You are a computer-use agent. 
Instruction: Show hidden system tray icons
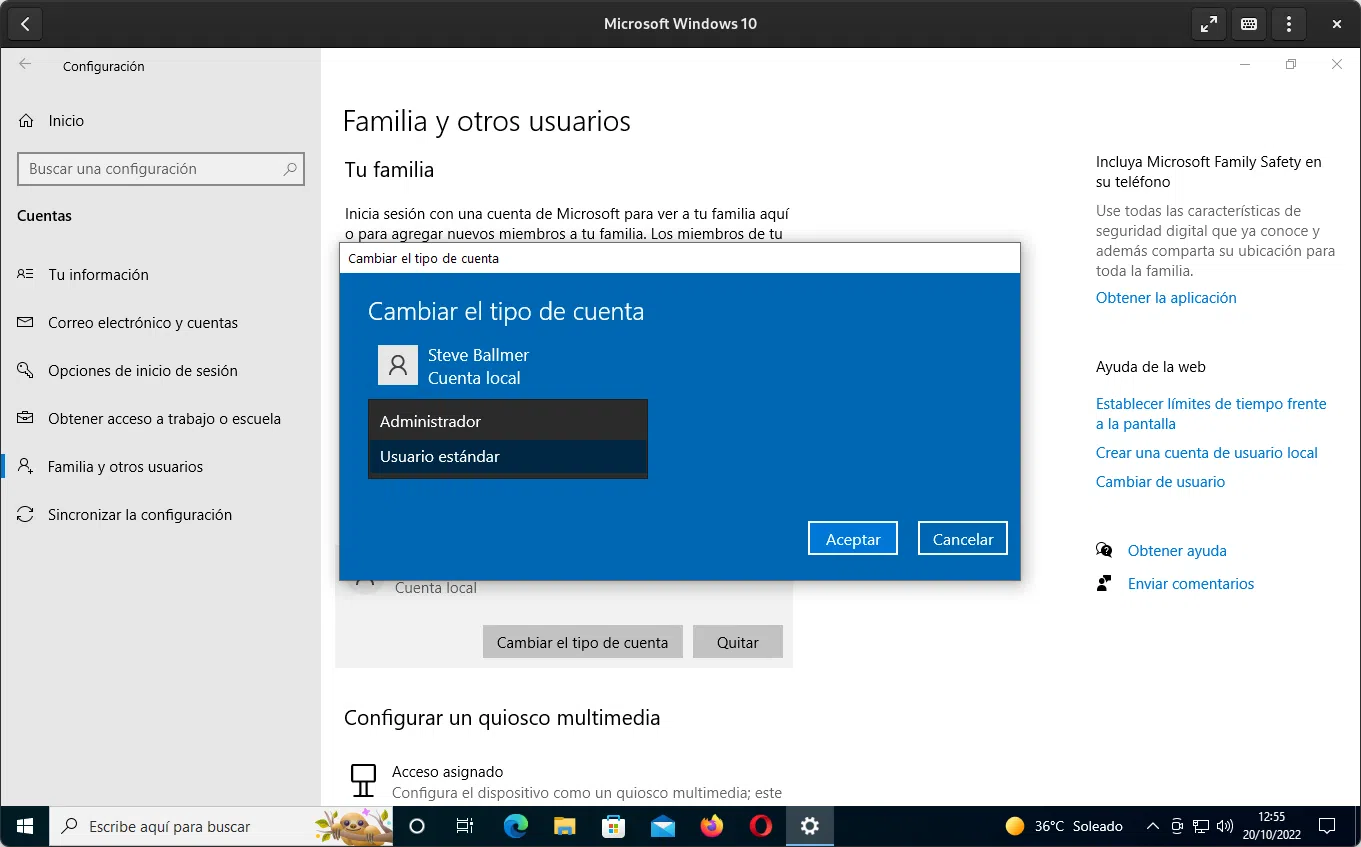point(1152,826)
